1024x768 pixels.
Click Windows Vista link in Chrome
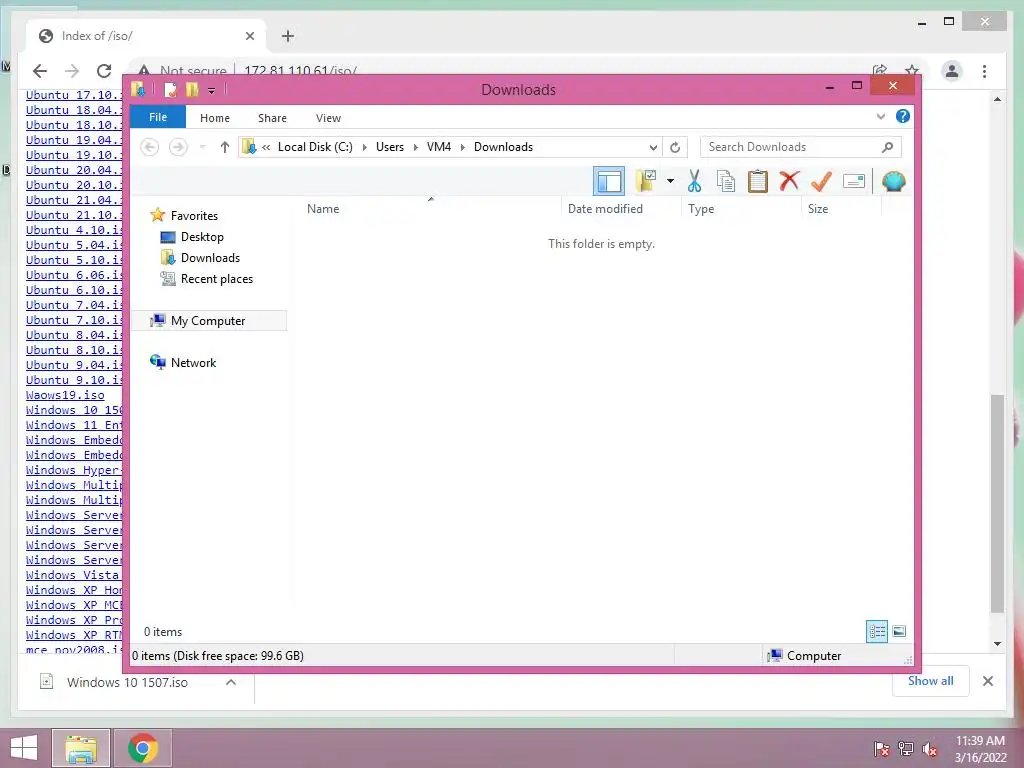point(73,575)
